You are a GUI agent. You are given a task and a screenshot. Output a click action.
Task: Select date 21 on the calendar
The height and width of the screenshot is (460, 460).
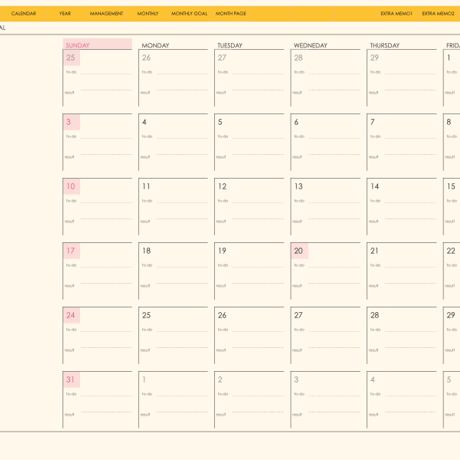pyautogui.click(x=374, y=251)
